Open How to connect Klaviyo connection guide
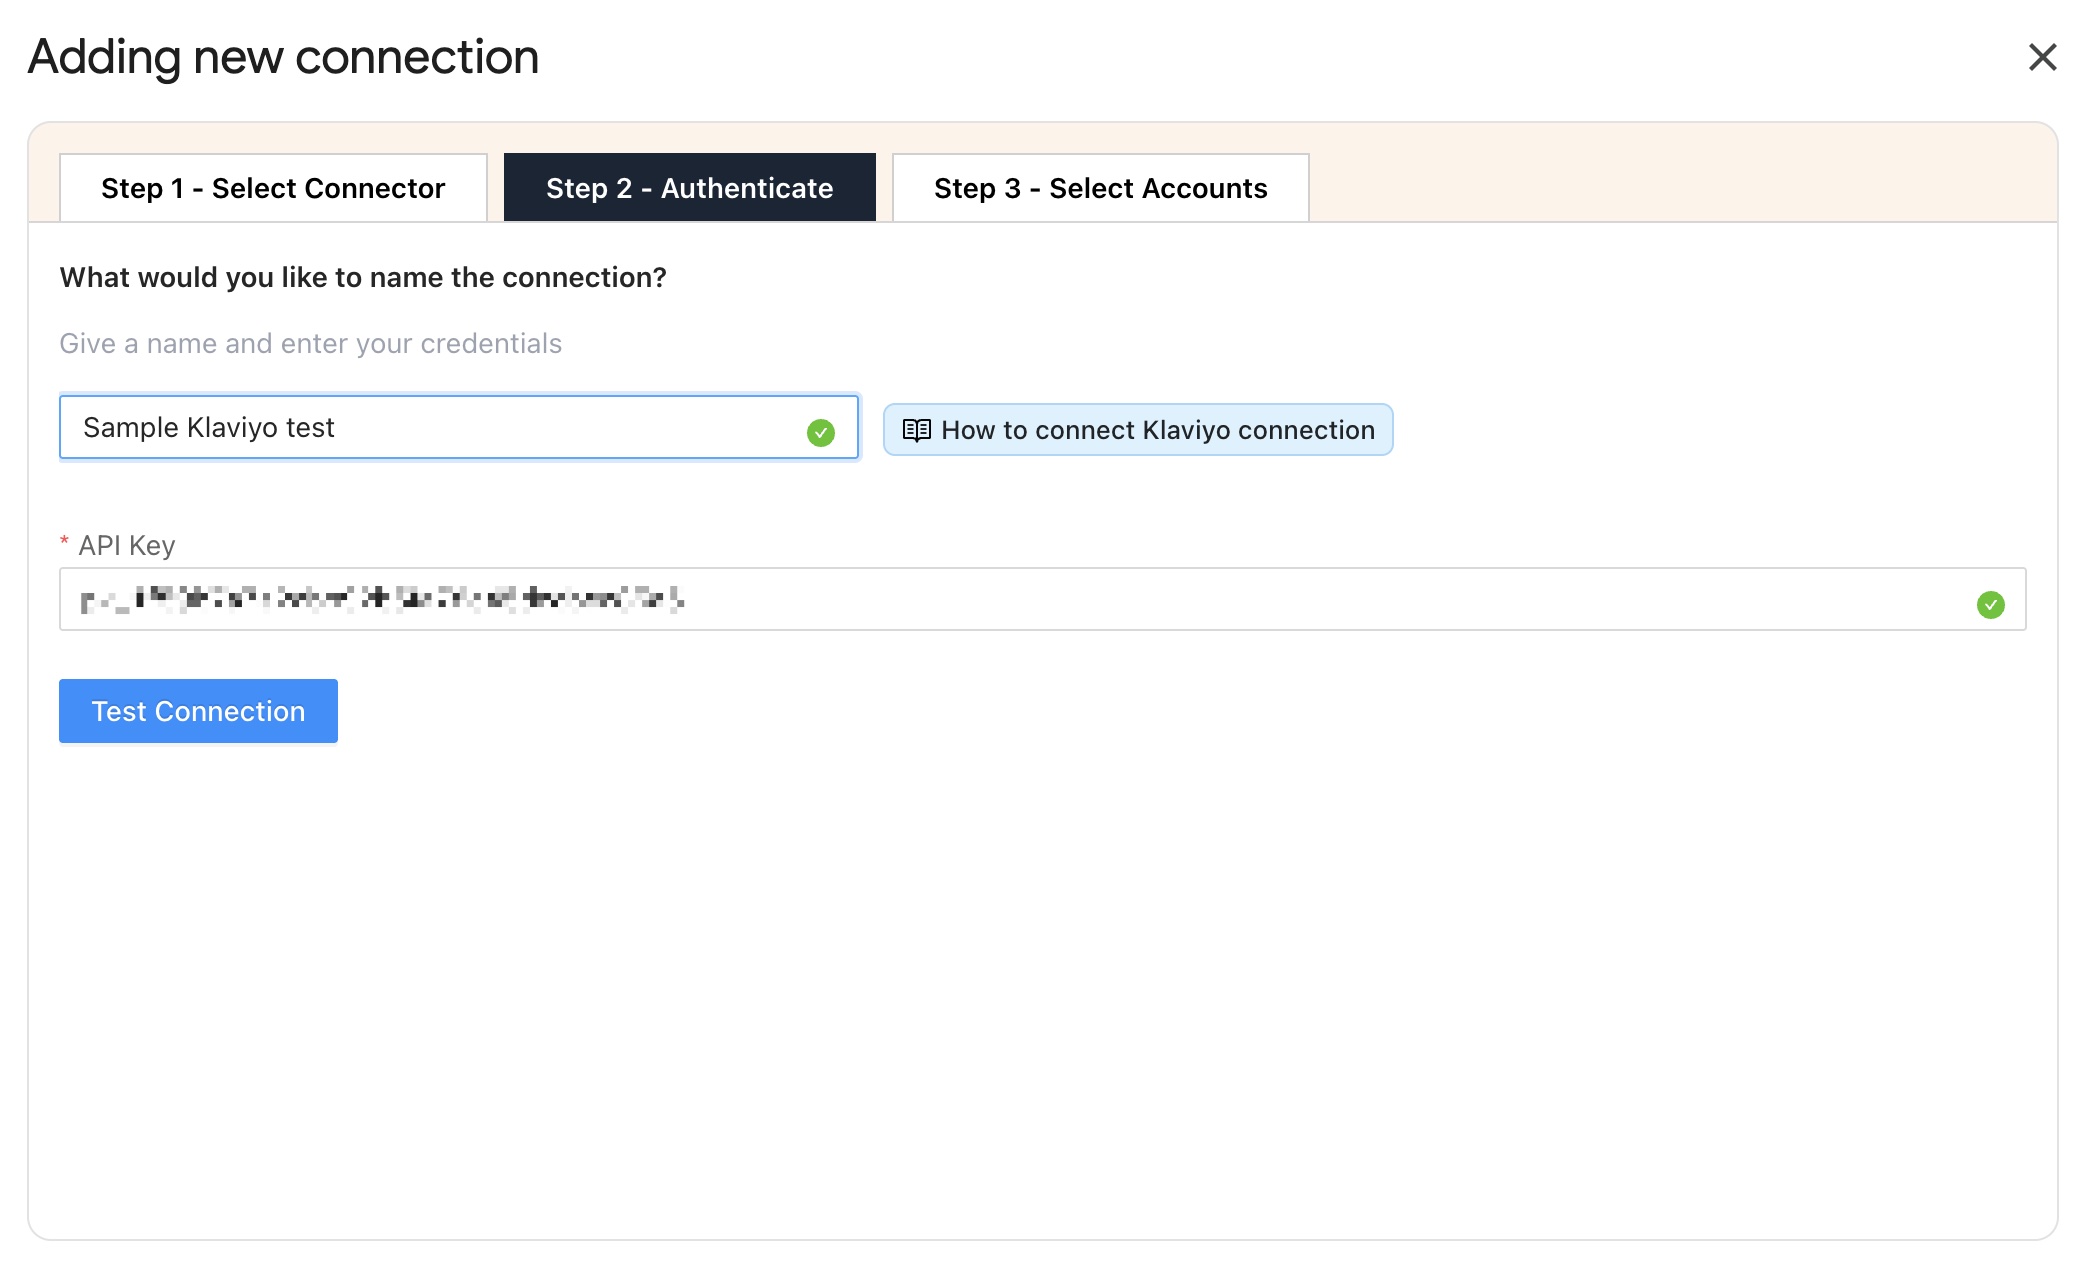This screenshot has height=1268, width=2086. pos(1138,430)
